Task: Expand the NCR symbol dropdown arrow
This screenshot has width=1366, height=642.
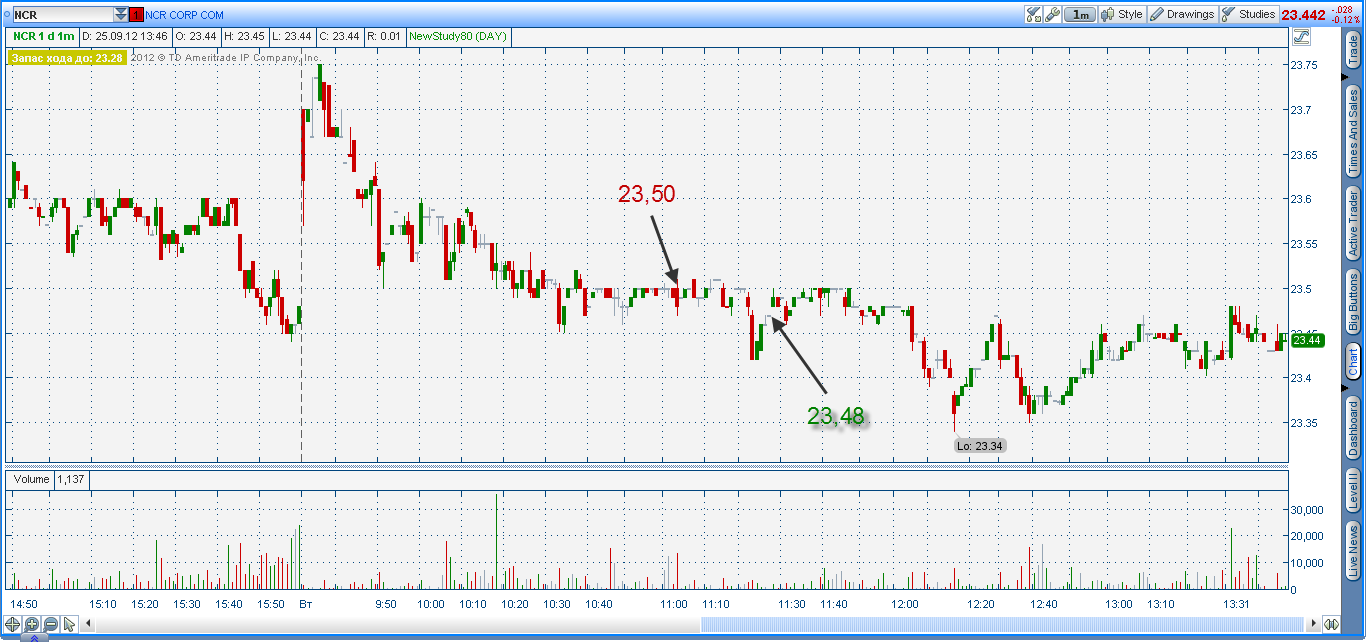Action: (x=121, y=15)
